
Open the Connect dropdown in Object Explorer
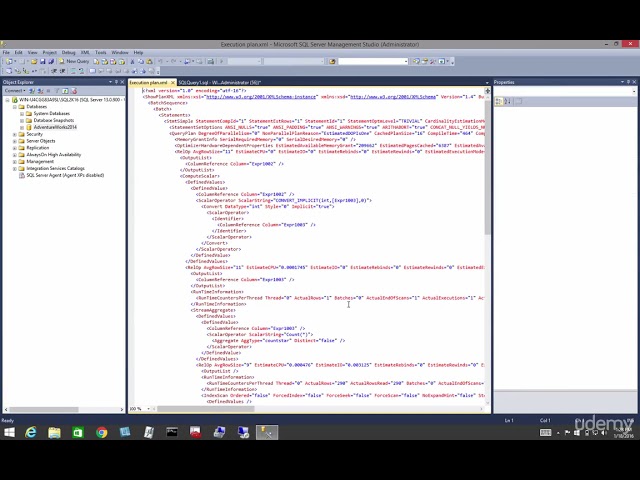coord(15,91)
